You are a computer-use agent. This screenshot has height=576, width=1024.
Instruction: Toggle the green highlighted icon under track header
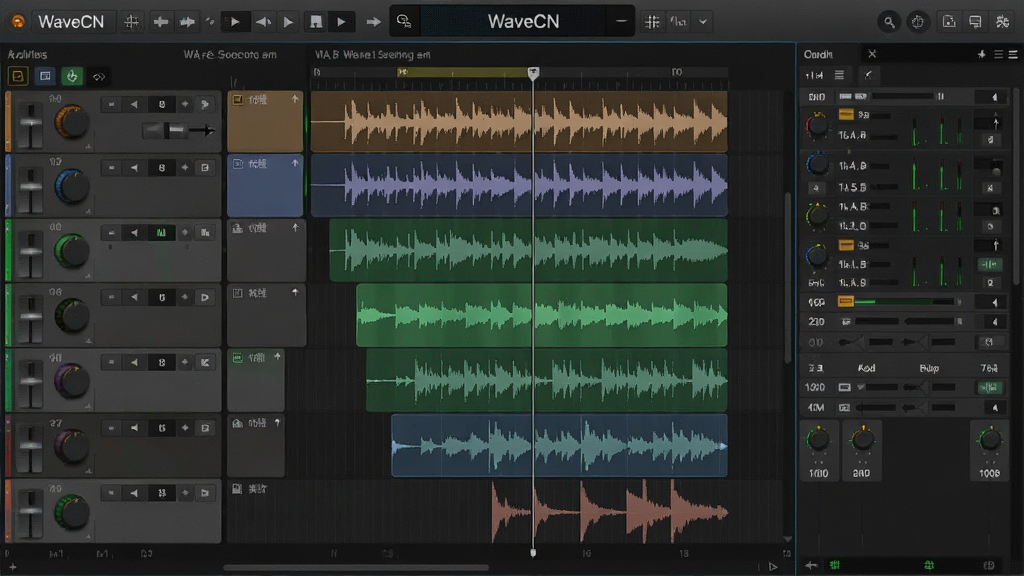point(72,76)
